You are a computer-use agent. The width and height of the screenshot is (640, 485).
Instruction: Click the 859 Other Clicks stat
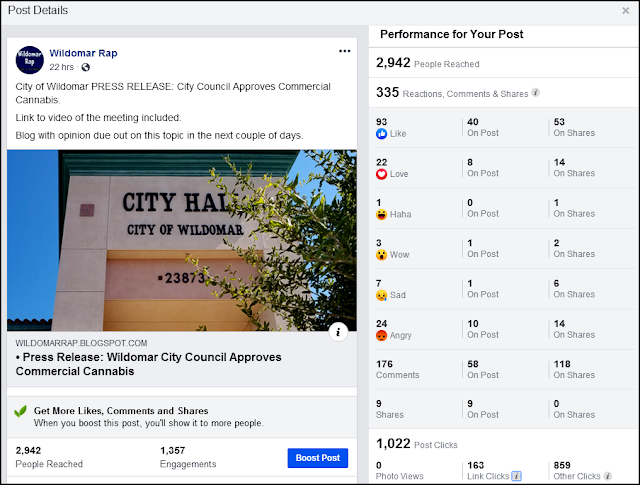click(x=577, y=471)
